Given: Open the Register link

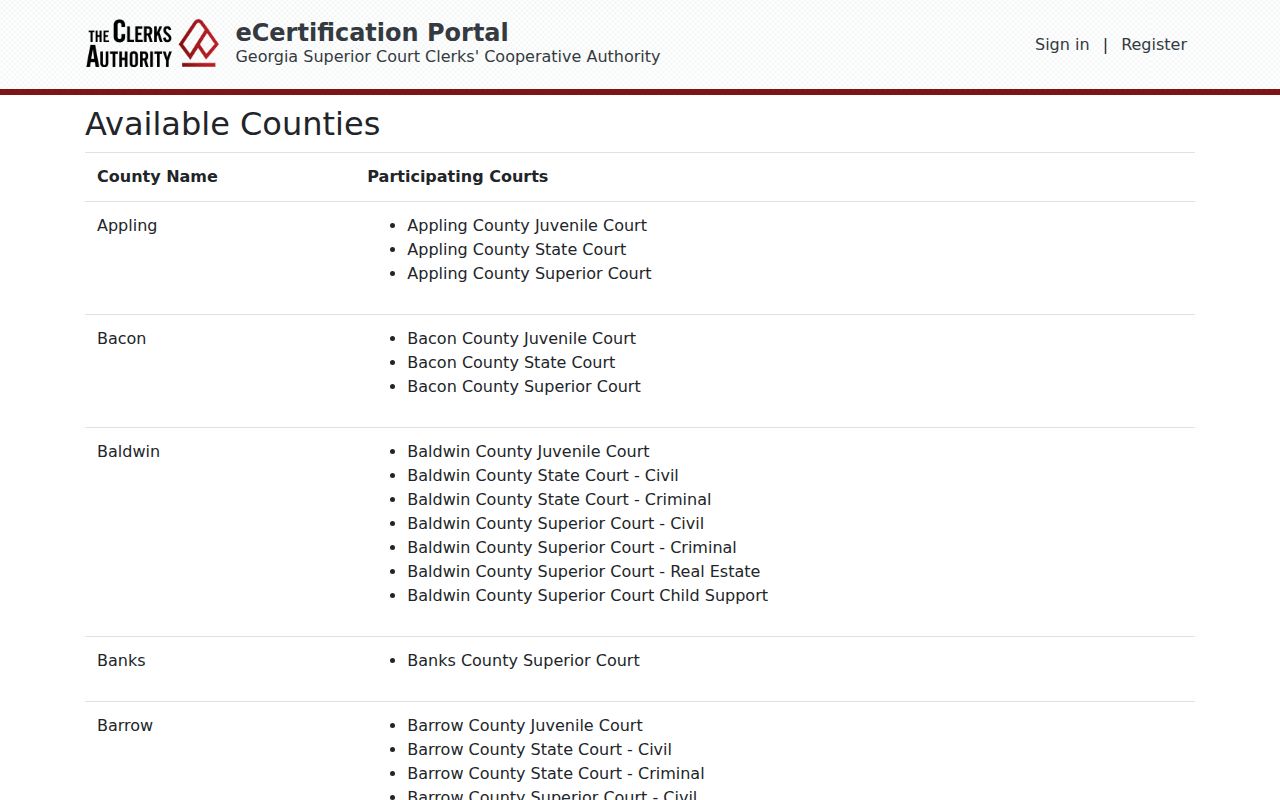Looking at the screenshot, I should (1154, 44).
